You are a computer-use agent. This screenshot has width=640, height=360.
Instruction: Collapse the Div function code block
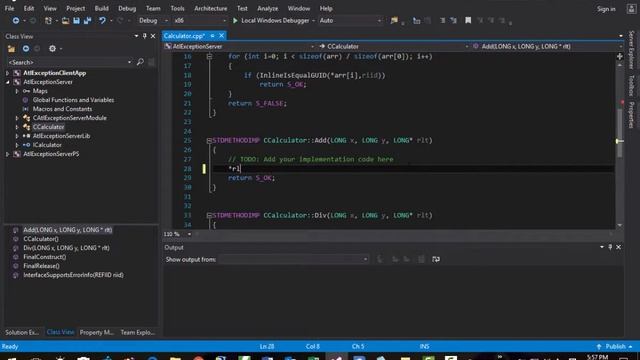pyautogui.click(x=209, y=216)
